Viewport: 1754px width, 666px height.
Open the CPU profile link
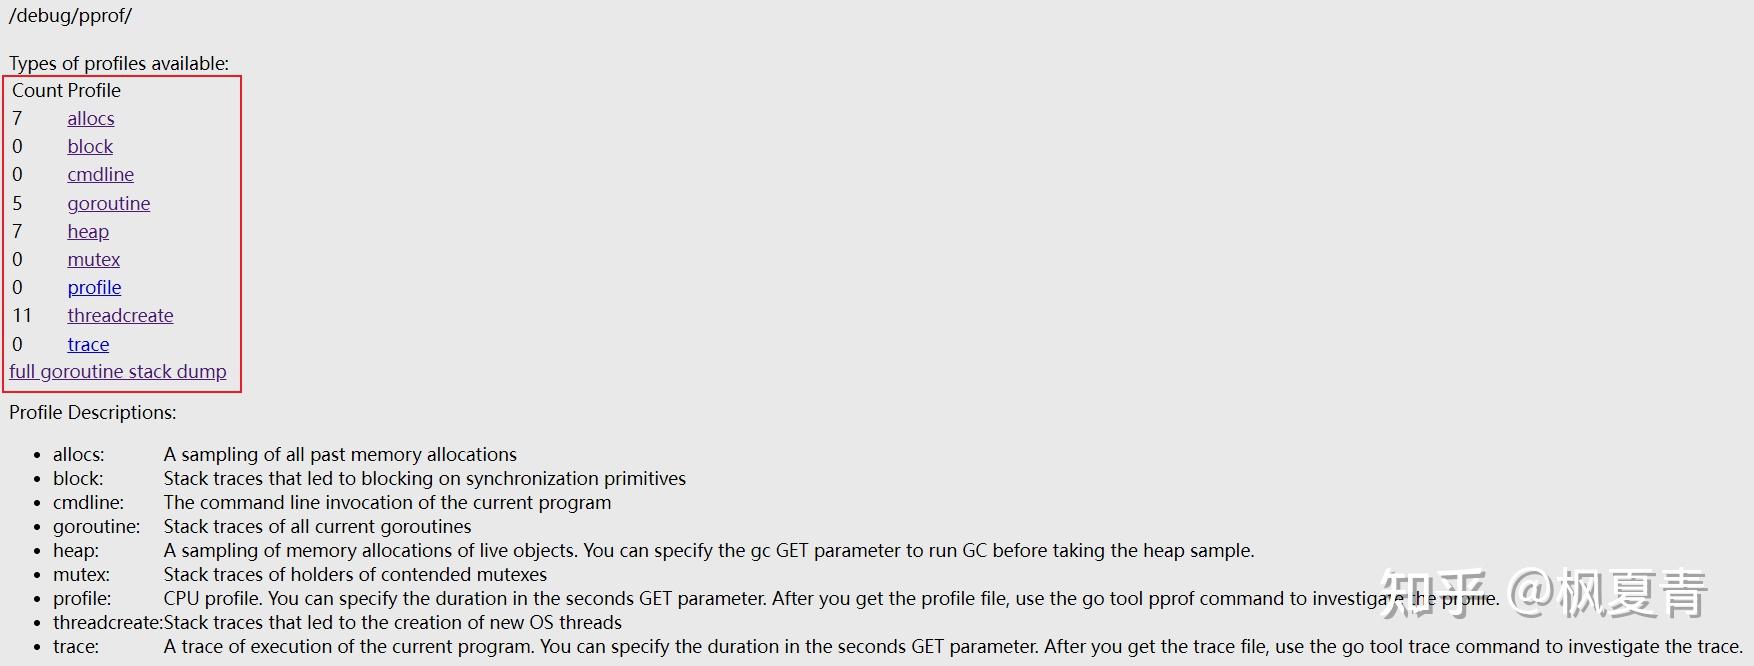(94, 288)
